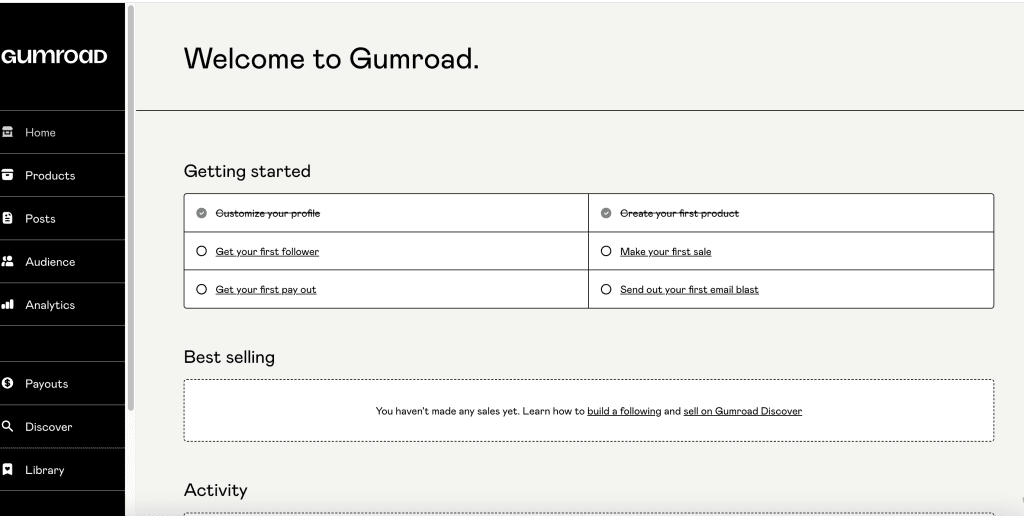Click the Posts document icon
Image resolution: width=1024 pixels, height=516 pixels.
point(8,218)
